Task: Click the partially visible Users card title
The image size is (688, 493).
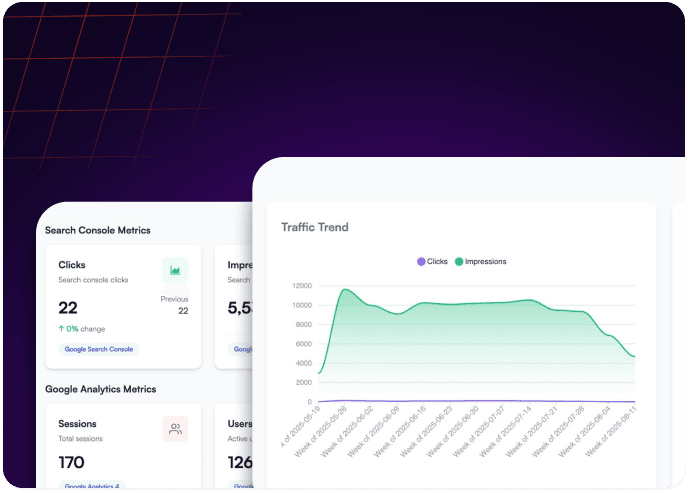Action: (x=240, y=424)
